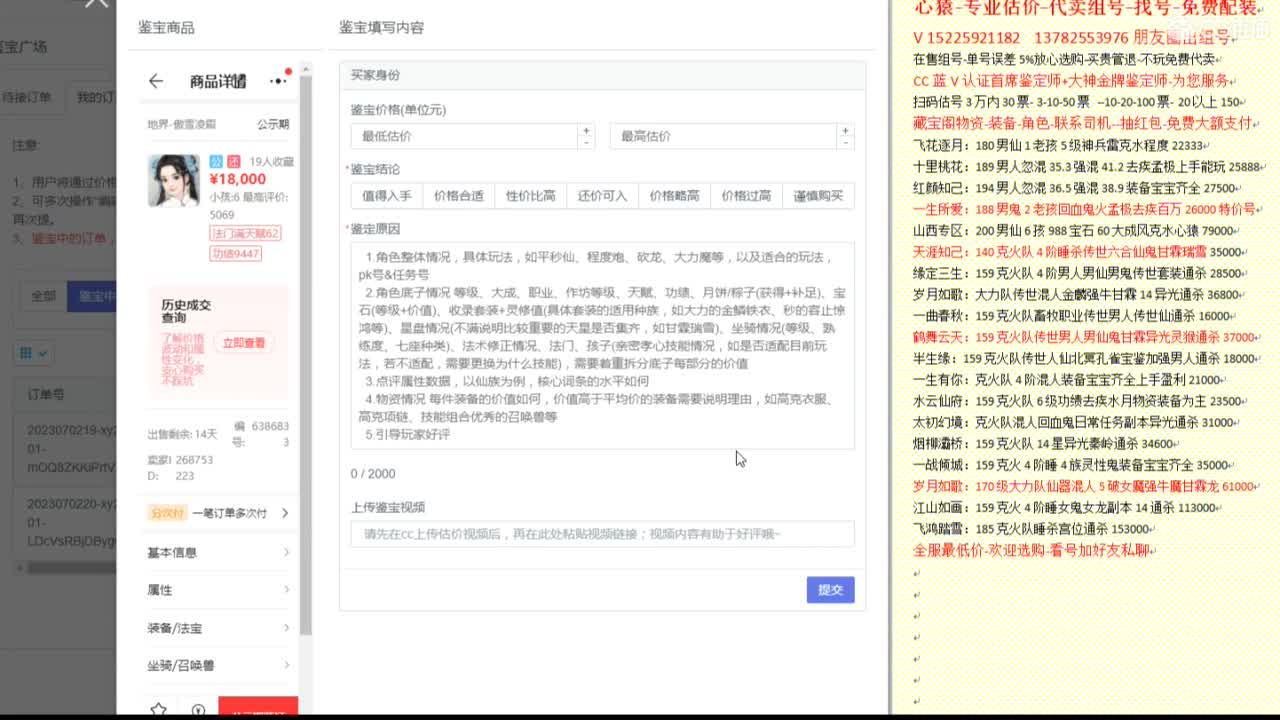Select conclusion 值得入手
1280x720 pixels.
387,196
